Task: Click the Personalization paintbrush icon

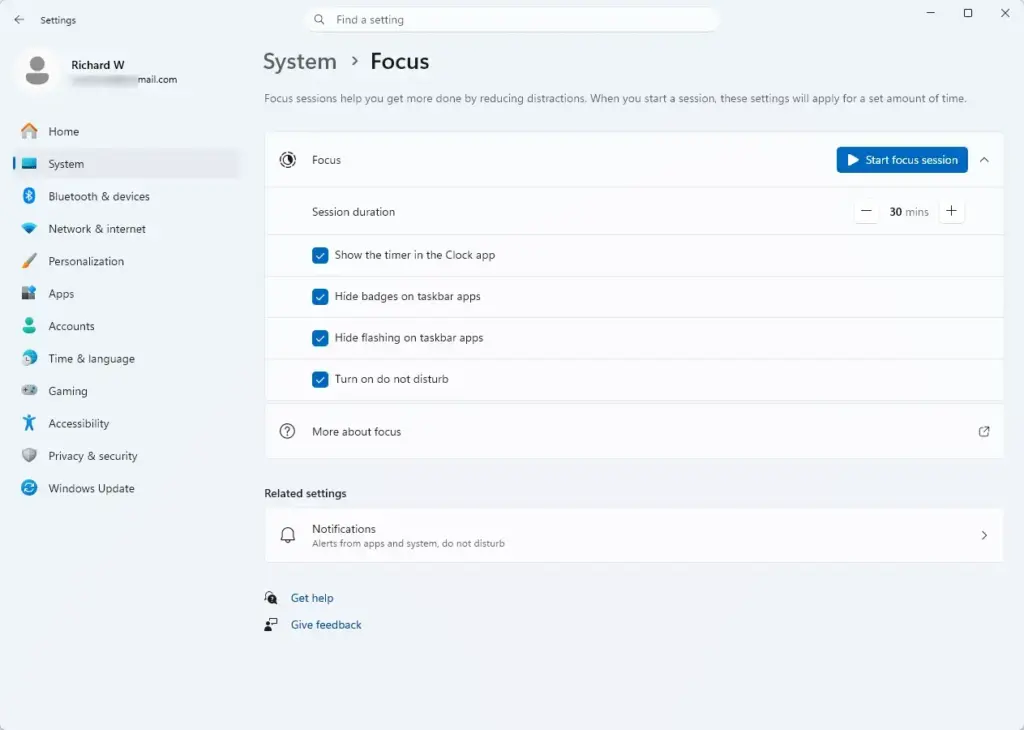Action: click(29, 261)
